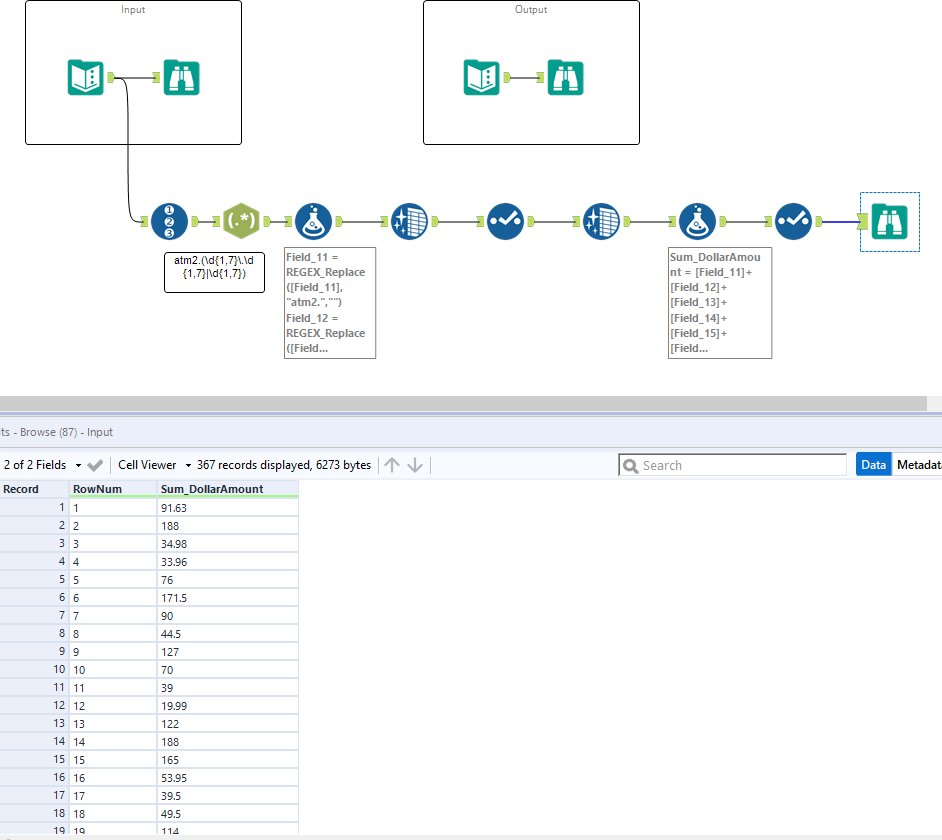Click the down arrow for next record

[x=415, y=465]
